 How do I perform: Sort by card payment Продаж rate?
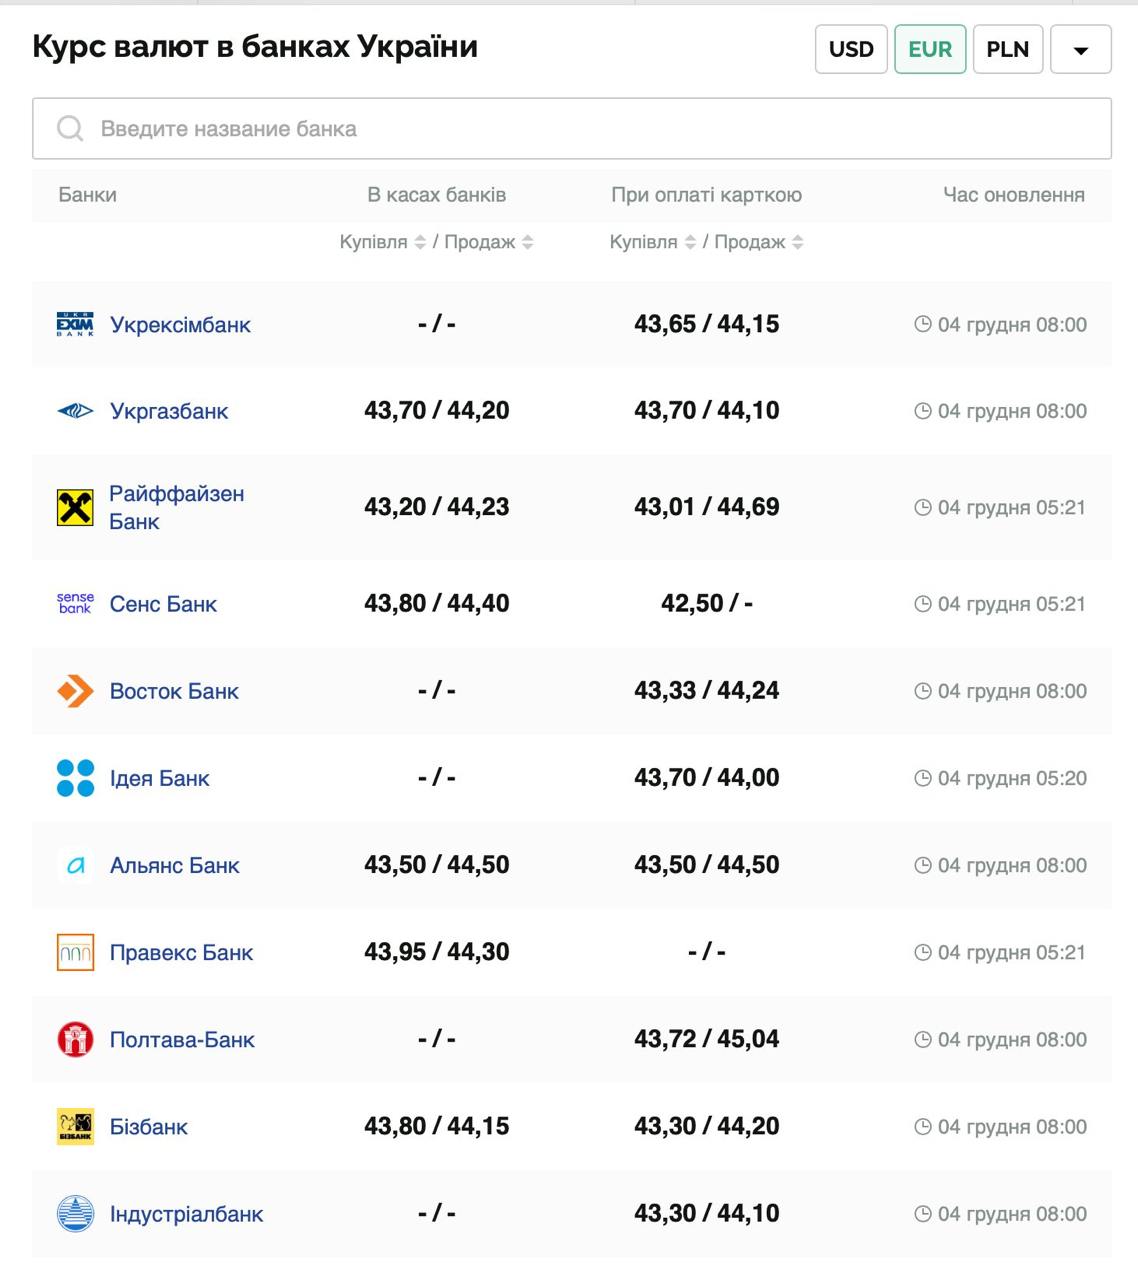point(797,242)
